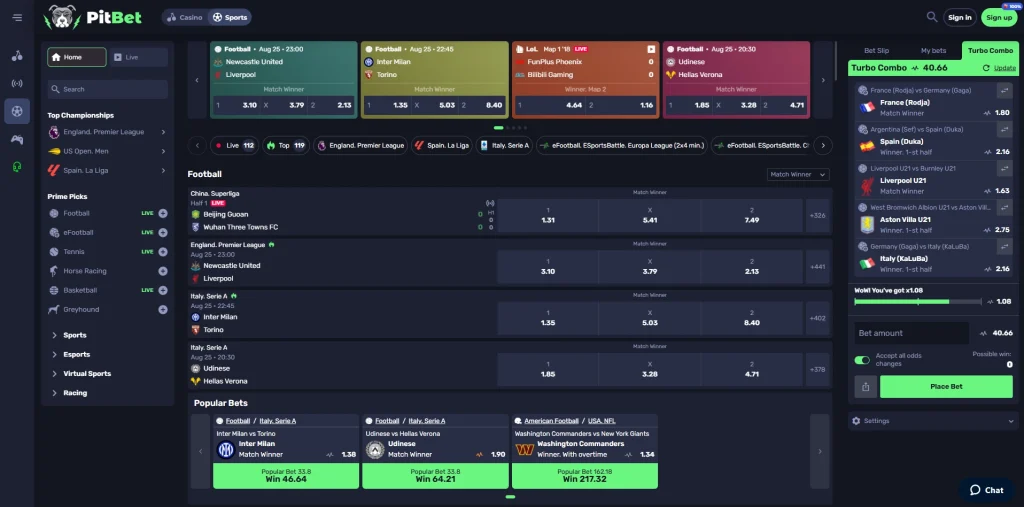This screenshot has width=1024, height=507.
Task: Click plus icon next to eFootball
Action: (x=163, y=233)
